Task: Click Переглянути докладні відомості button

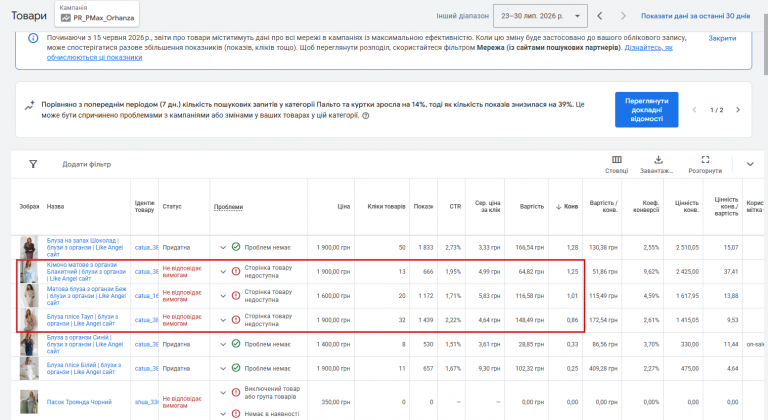Action: click(647, 110)
